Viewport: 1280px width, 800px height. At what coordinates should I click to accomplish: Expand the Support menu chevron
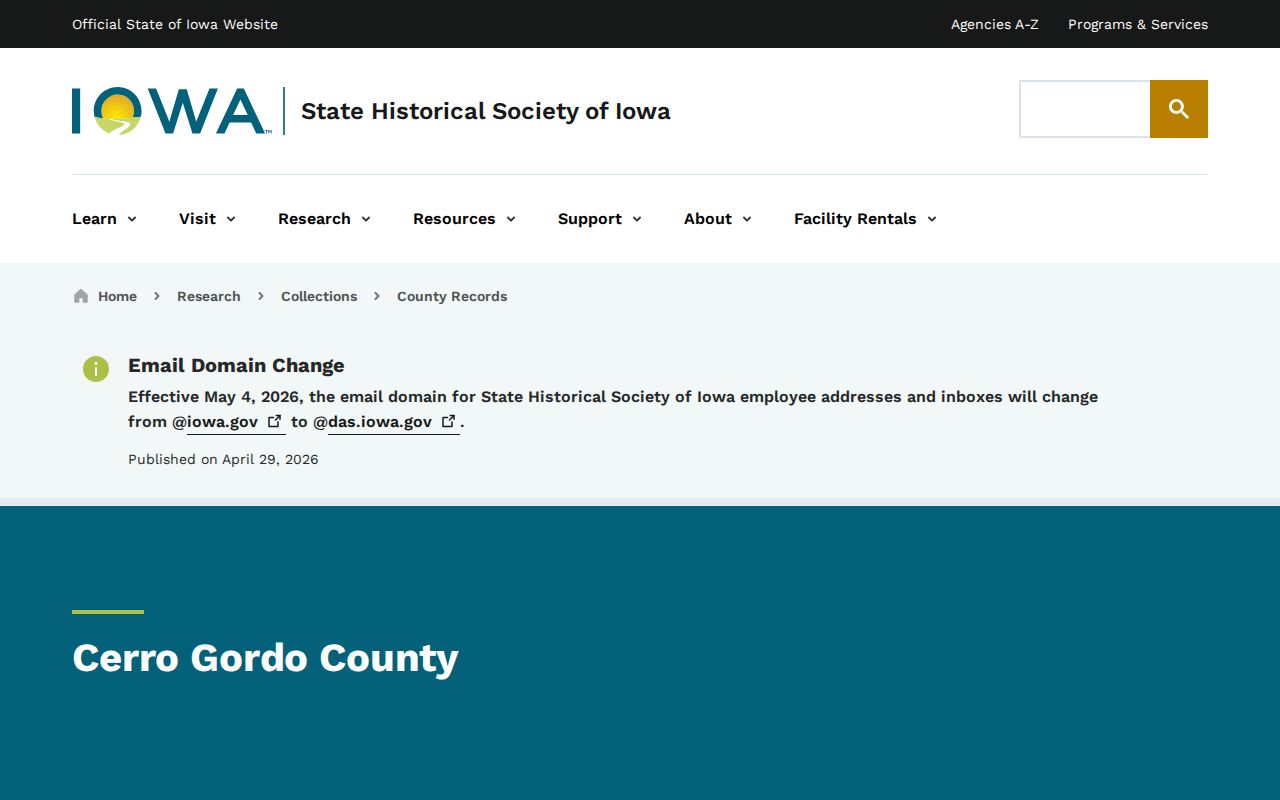[637, 219]
